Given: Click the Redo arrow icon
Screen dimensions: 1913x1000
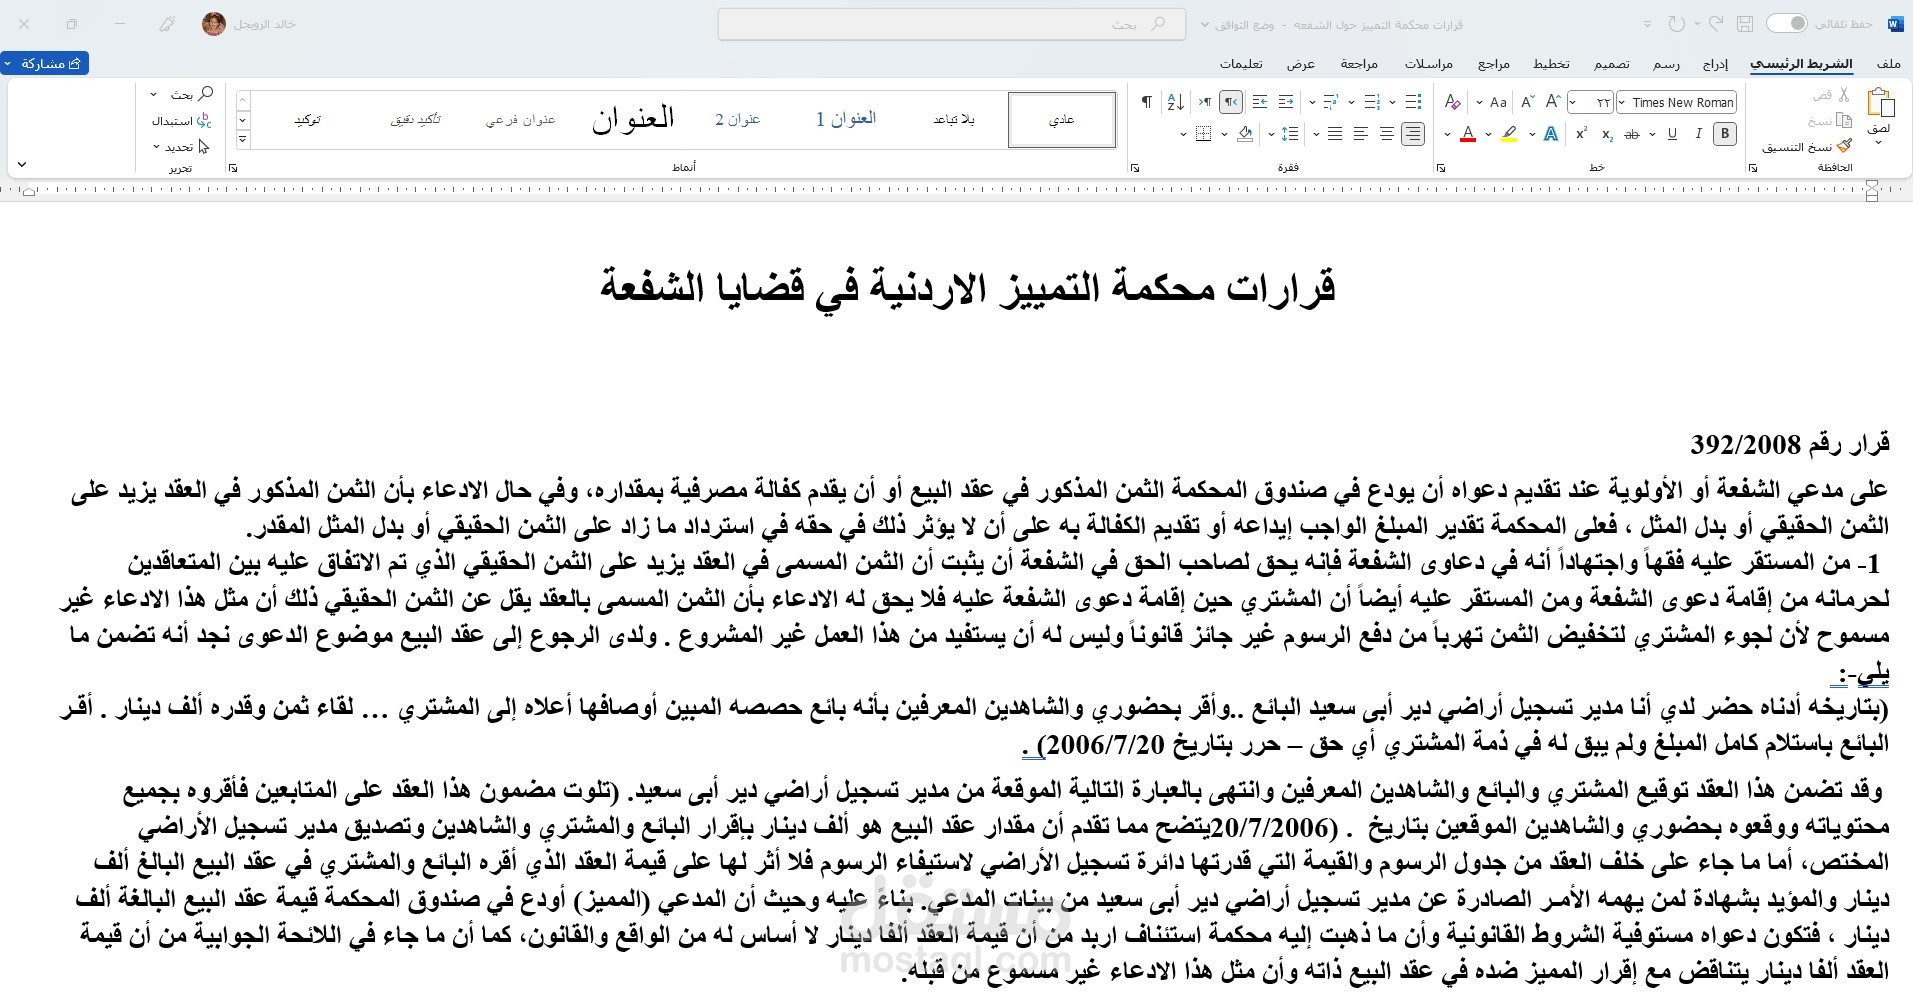Looking at the screenshot, I should tap(1678, 23).
